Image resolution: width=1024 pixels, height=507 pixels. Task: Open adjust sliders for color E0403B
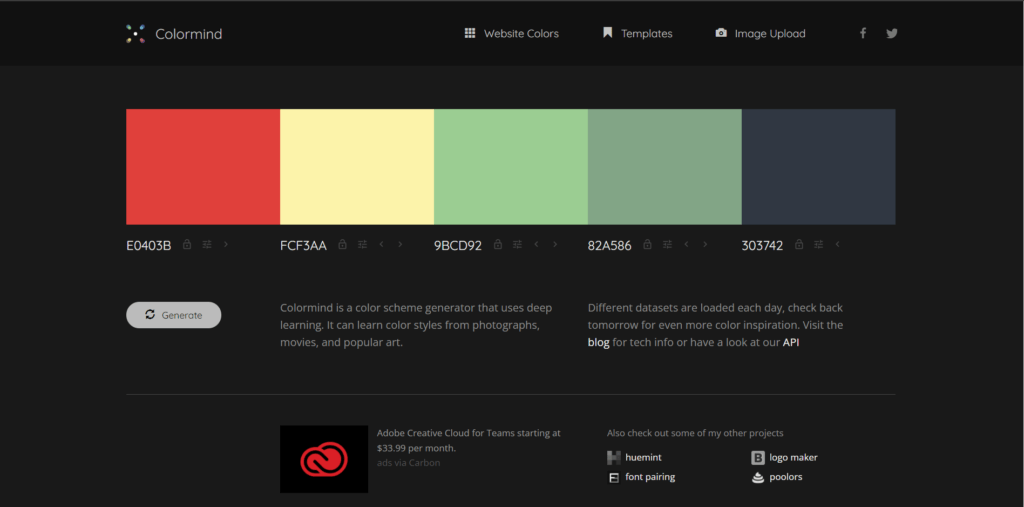pos(207,244)
